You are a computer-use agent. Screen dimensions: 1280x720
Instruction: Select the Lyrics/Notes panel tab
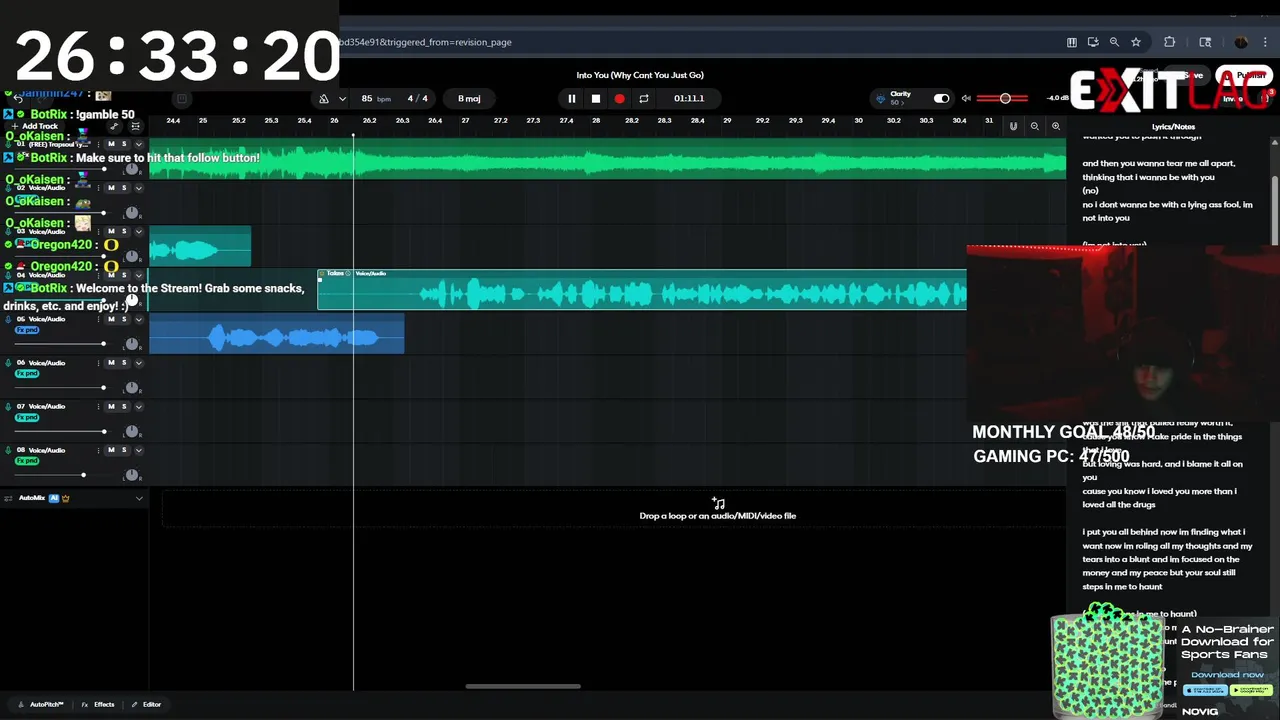point(1173,127)
